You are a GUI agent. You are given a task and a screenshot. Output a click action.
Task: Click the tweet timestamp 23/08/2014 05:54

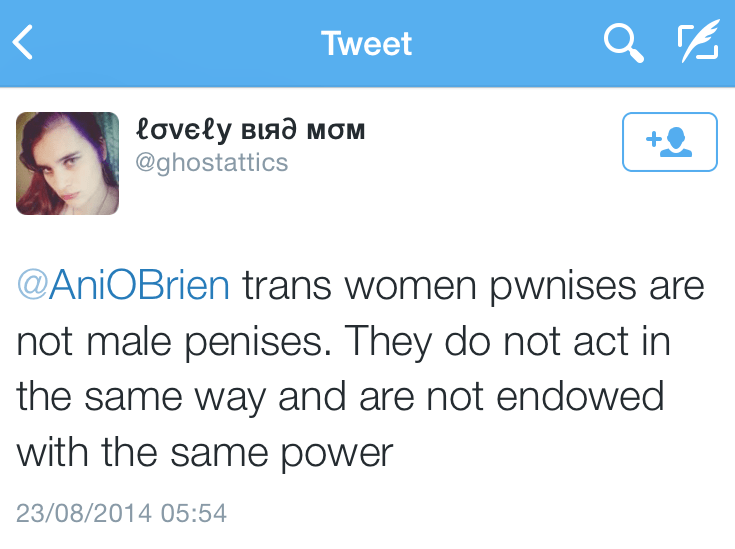121,514
